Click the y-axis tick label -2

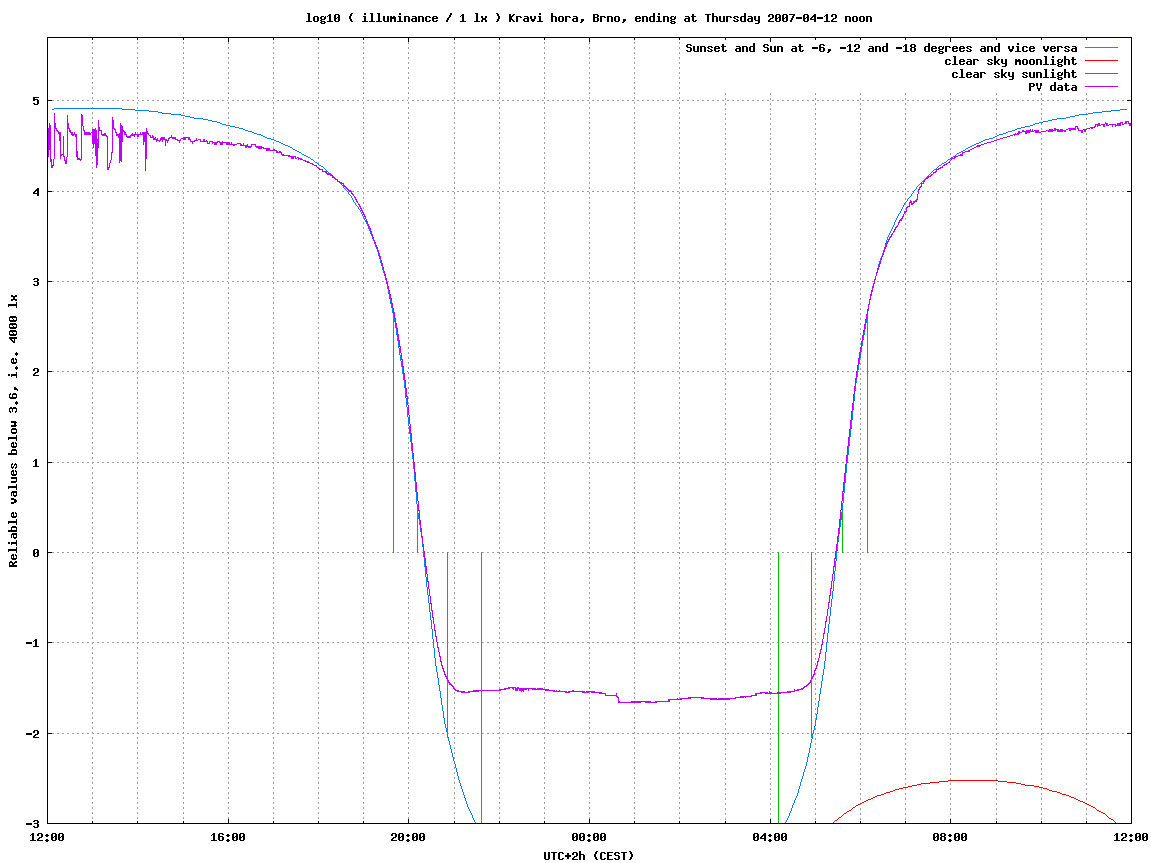(33, 733)
